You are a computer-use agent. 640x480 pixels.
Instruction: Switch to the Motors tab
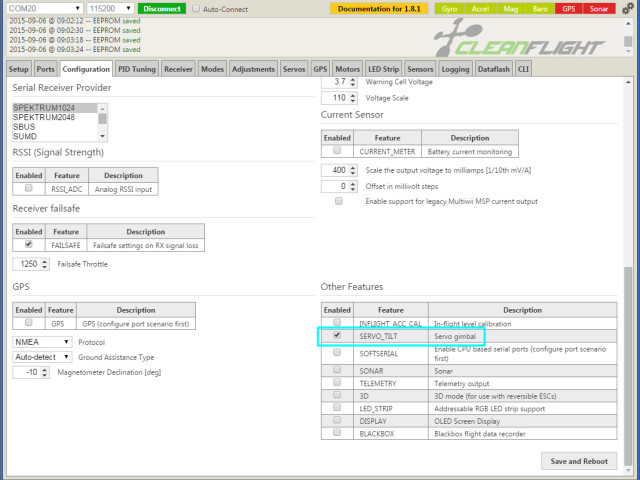click(x=347, y=69)
